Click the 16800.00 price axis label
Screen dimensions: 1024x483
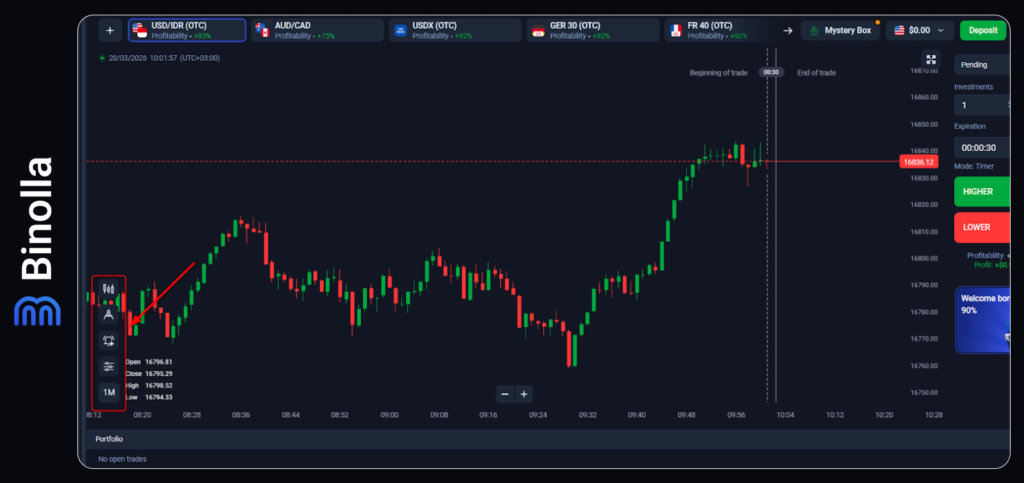[924, 258]
